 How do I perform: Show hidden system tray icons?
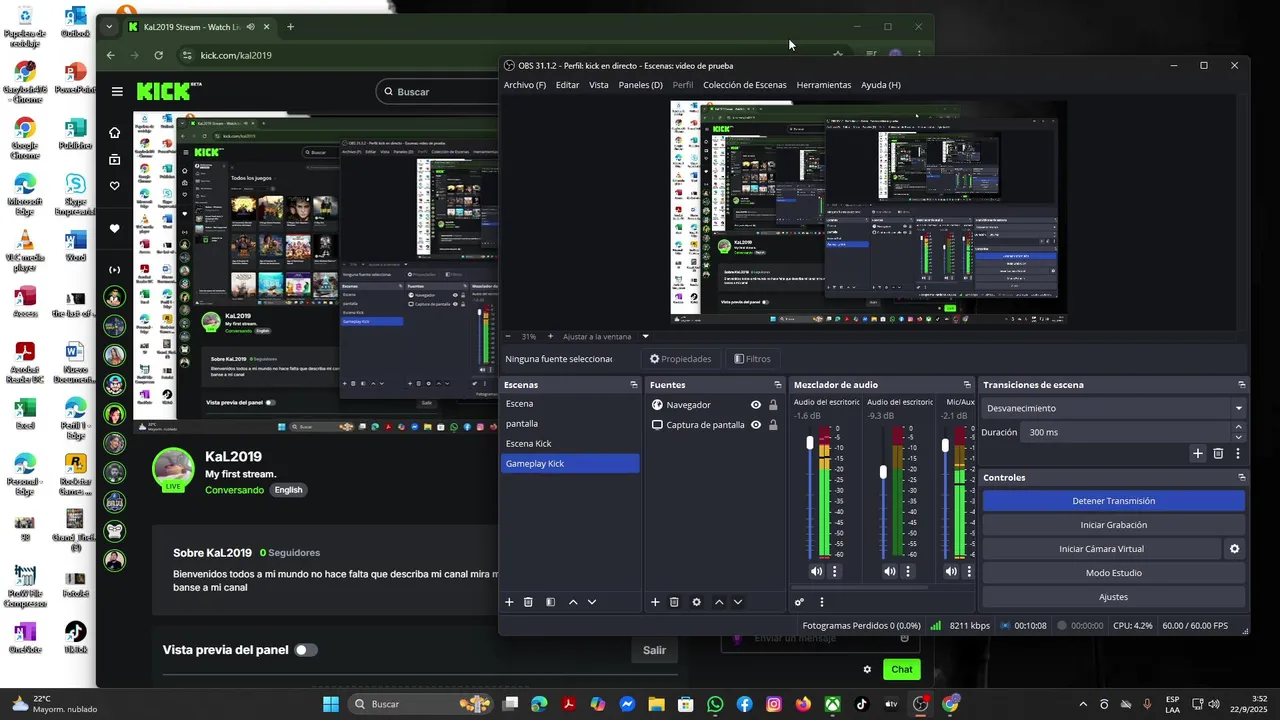coord(1083,704)
